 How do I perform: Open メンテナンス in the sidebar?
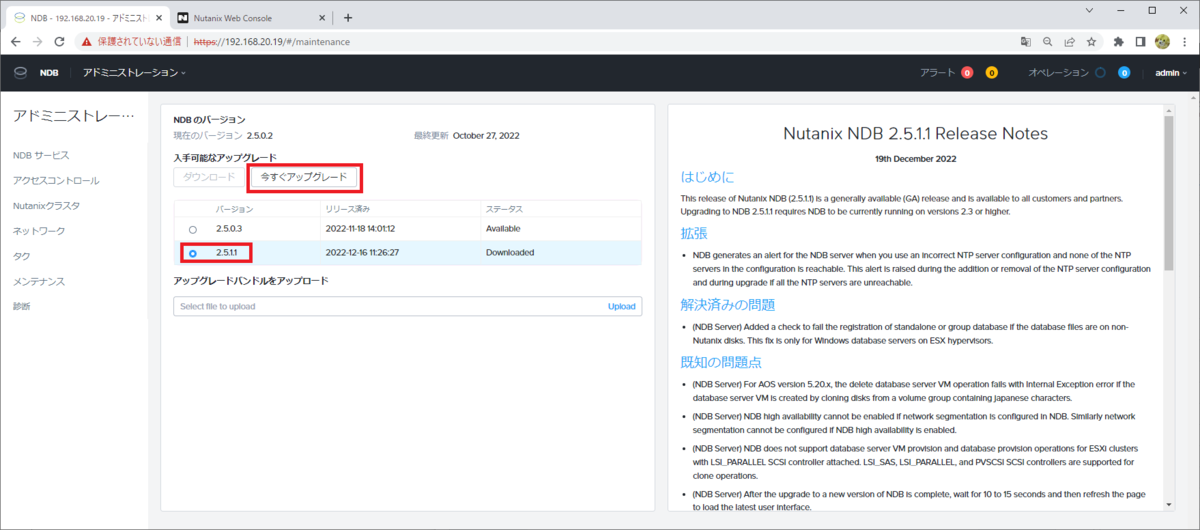(39, 281)
